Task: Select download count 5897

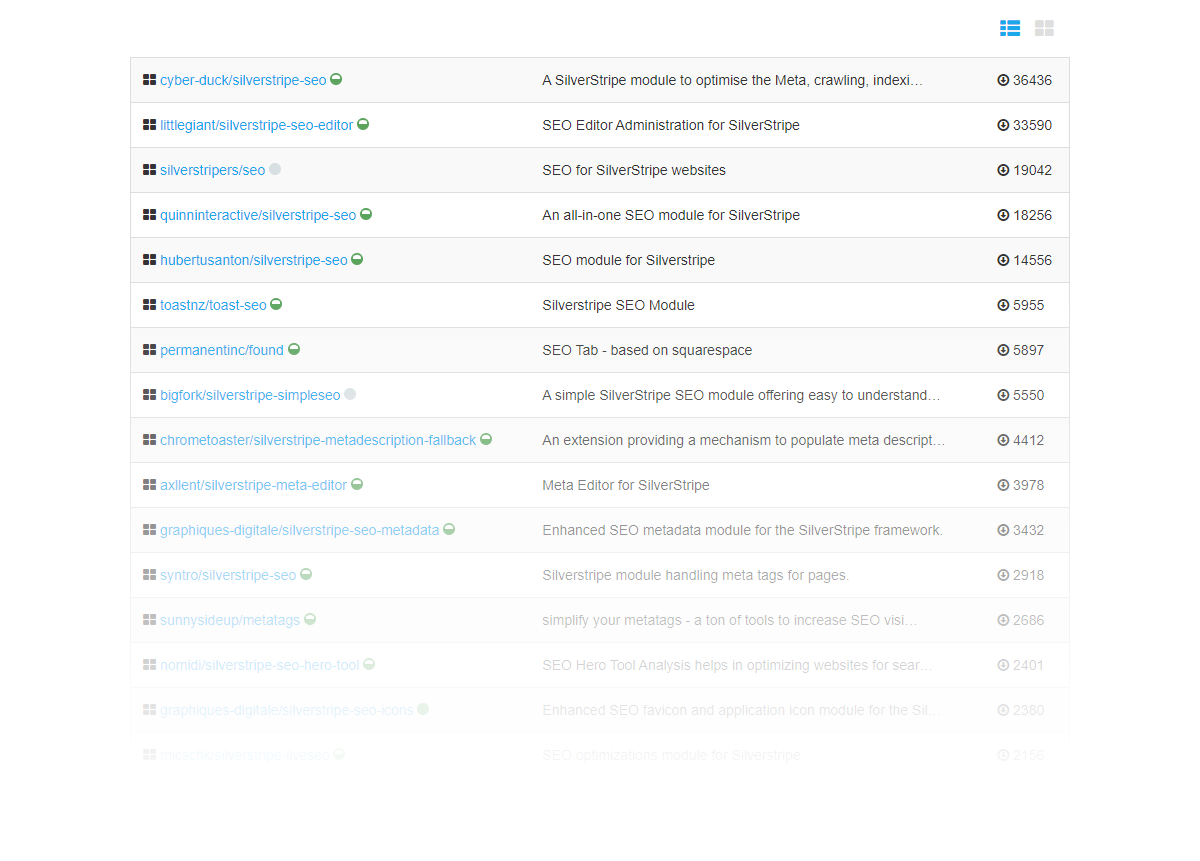Action: (x=1028, y=350)
